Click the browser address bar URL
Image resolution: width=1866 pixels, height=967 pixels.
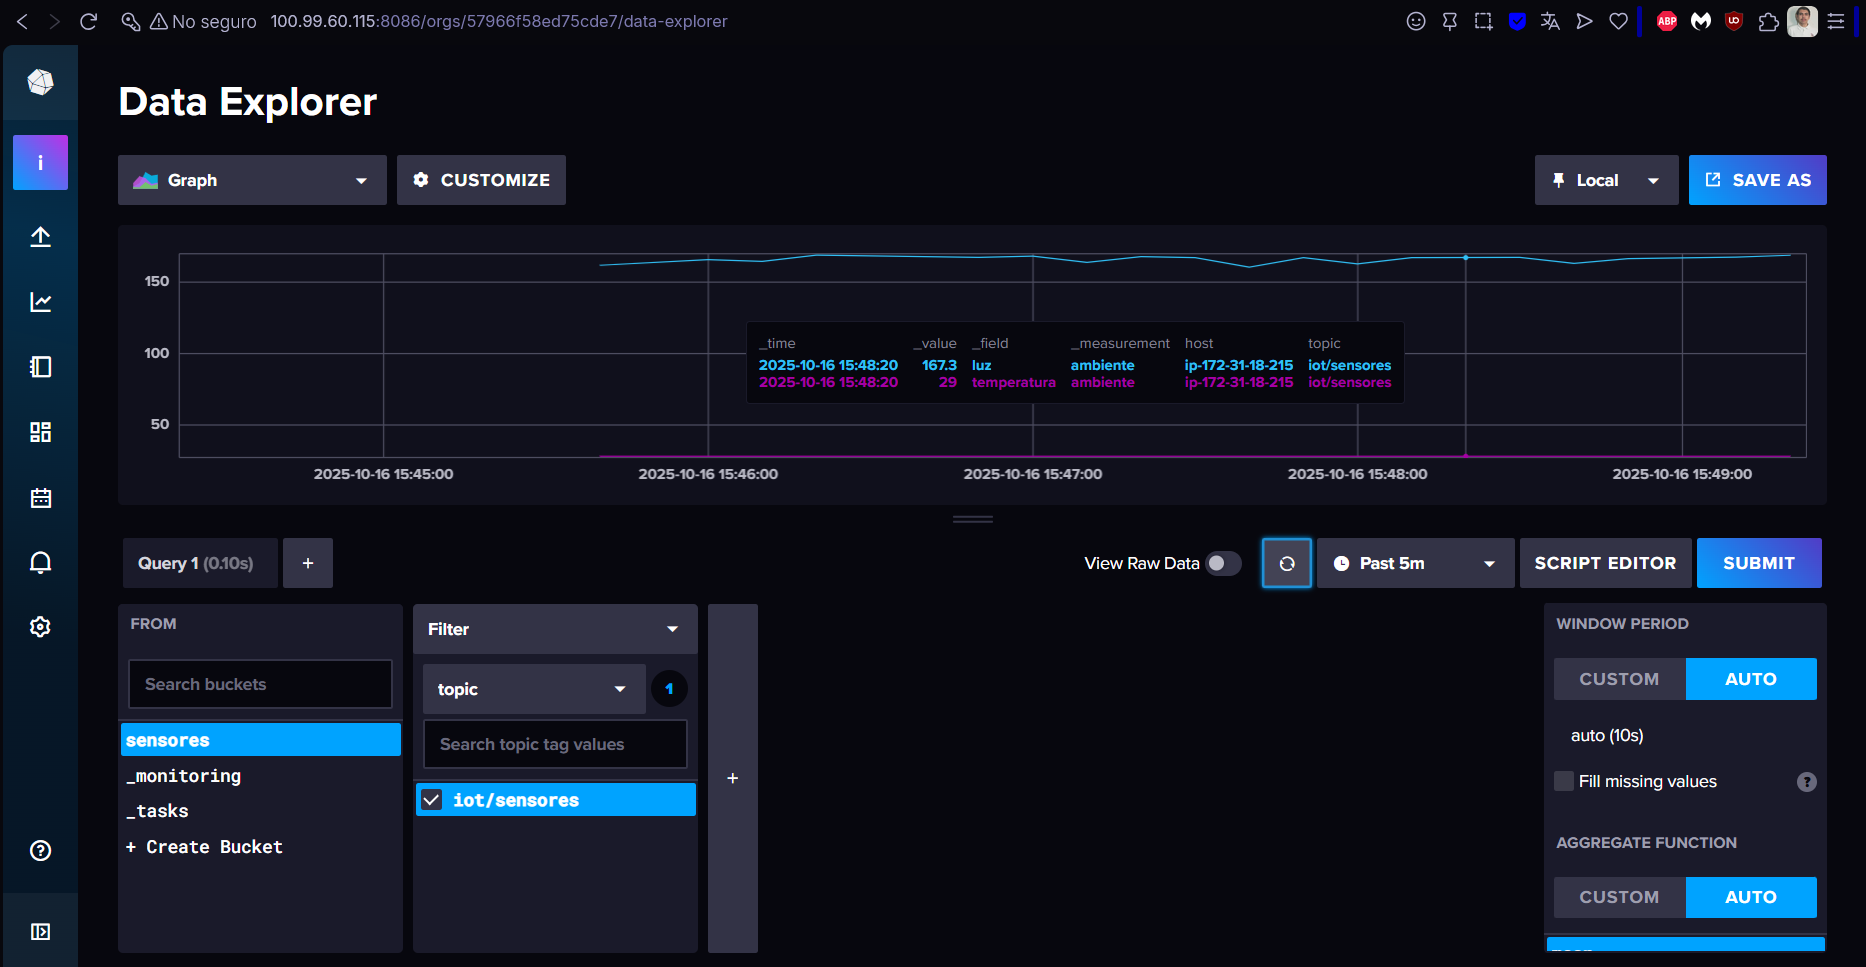pos(498,21)
